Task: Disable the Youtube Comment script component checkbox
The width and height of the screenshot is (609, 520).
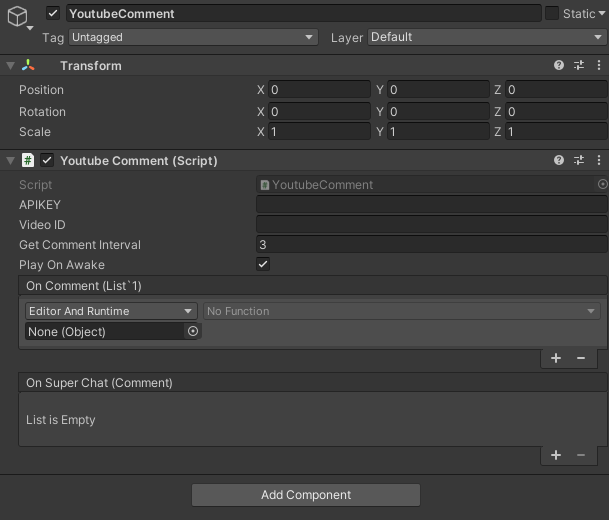Action: pyautogui.click(x=47, y=160)
